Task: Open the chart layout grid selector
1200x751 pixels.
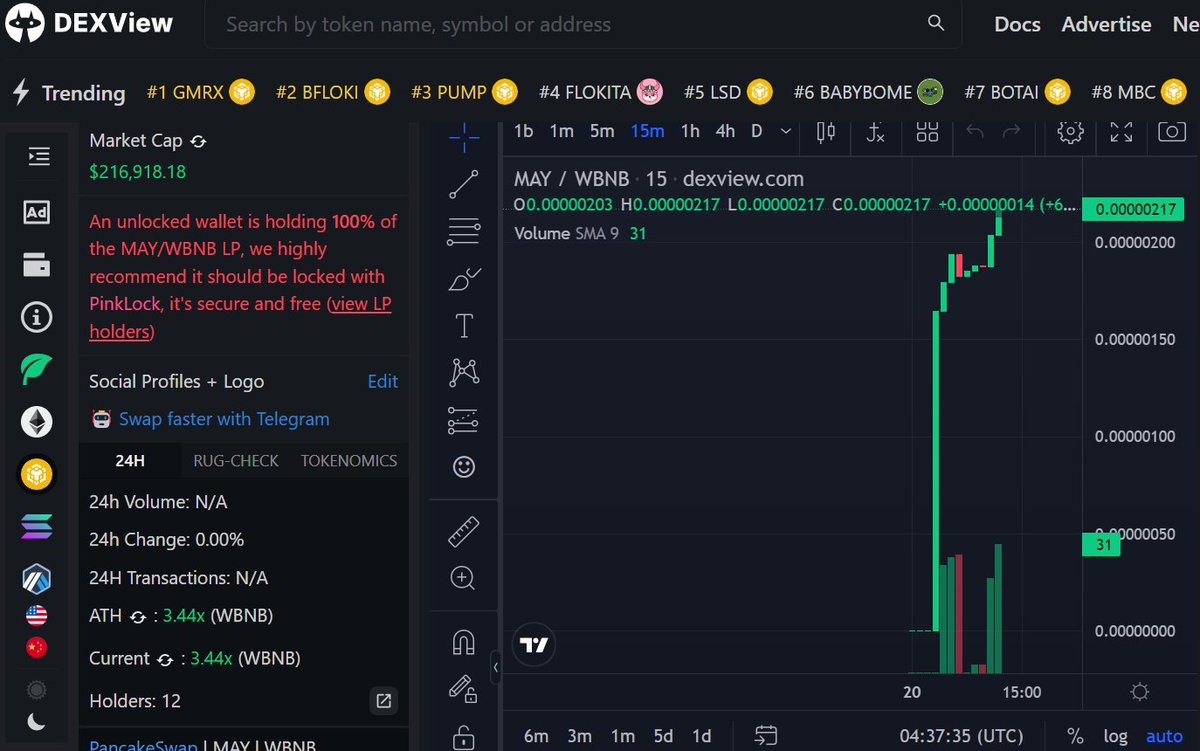Action: point(927,131)
